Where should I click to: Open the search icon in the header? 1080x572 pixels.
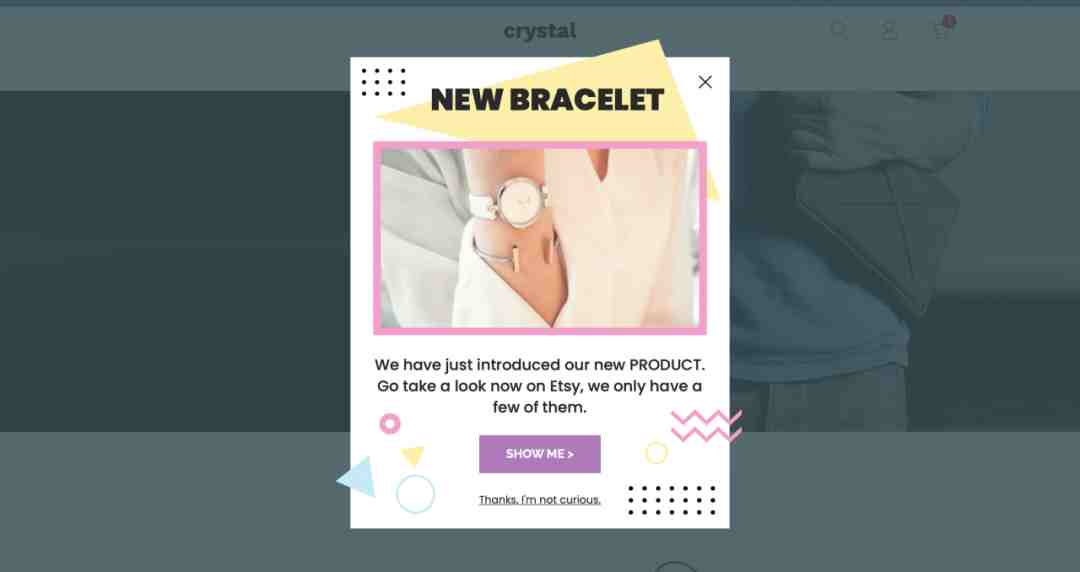(838, 30)
